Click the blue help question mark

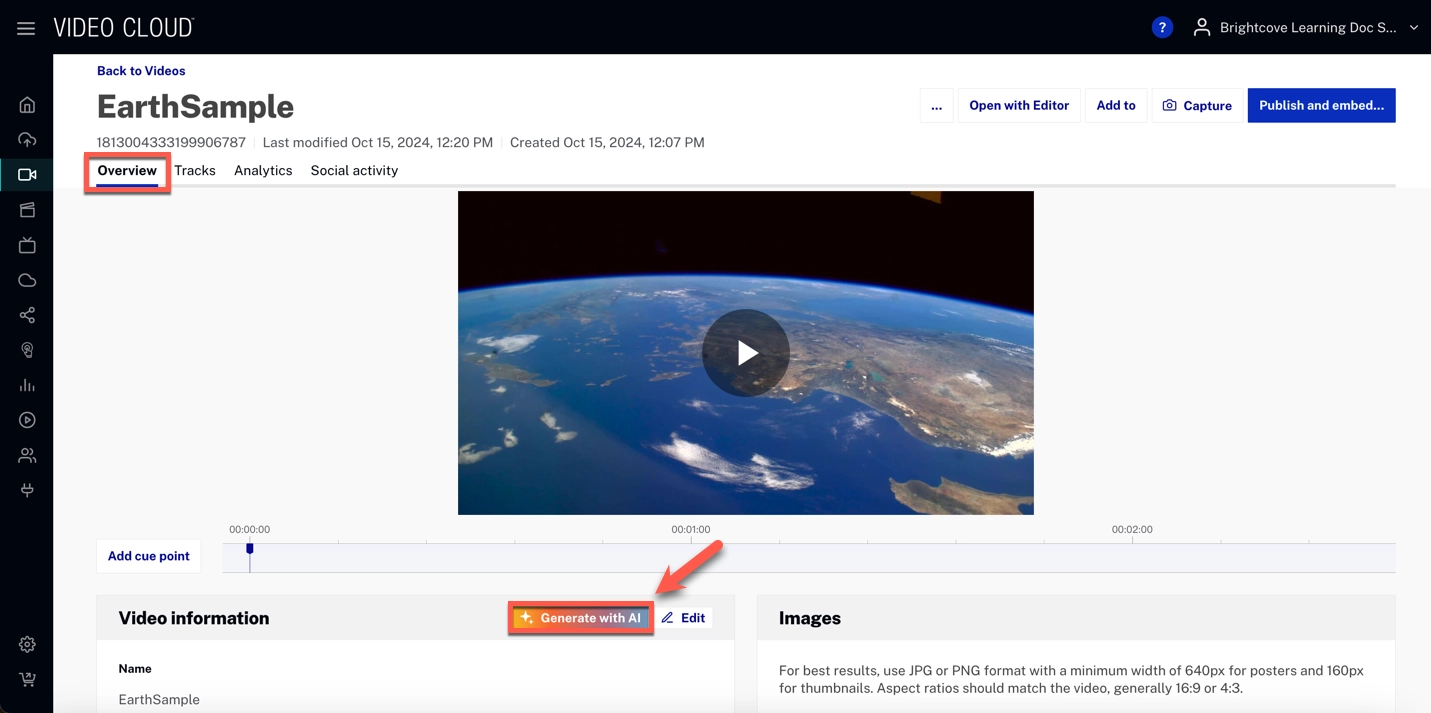point(1161,28)
